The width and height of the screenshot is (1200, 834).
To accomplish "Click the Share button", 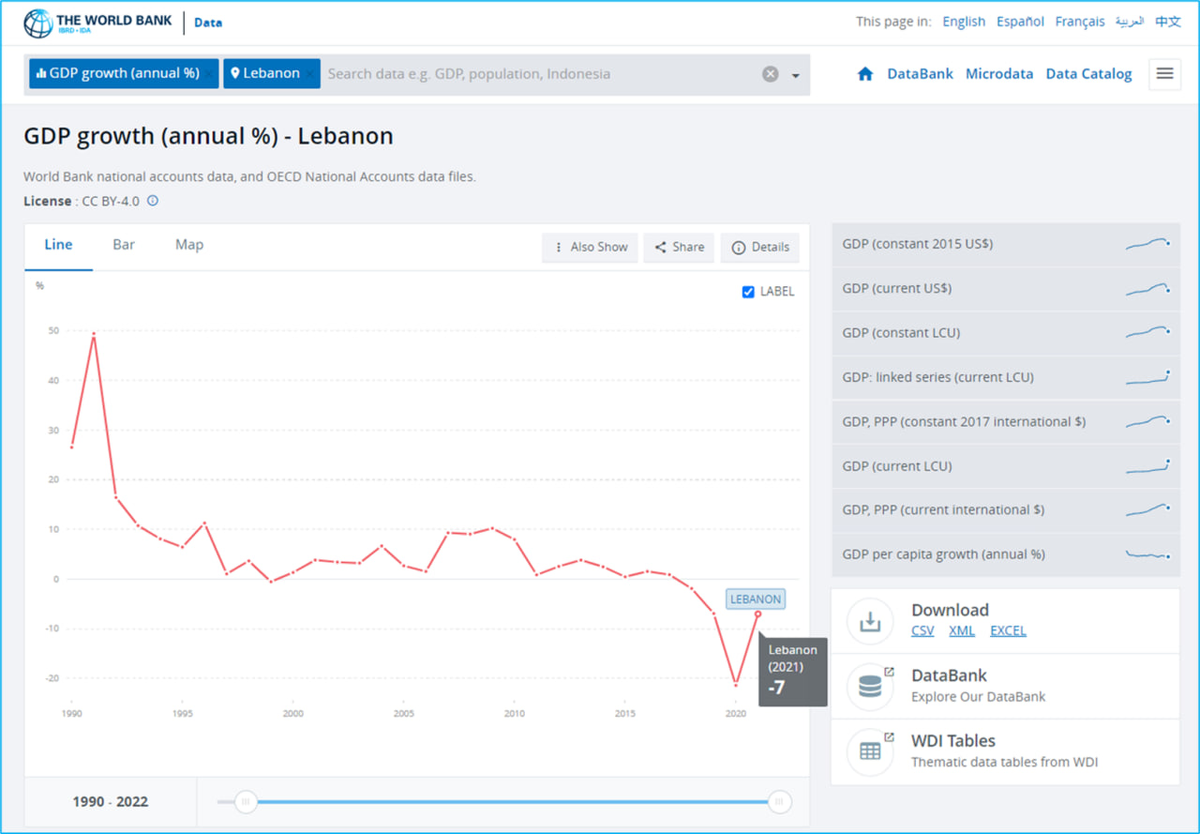I will (x=679, y=247).
